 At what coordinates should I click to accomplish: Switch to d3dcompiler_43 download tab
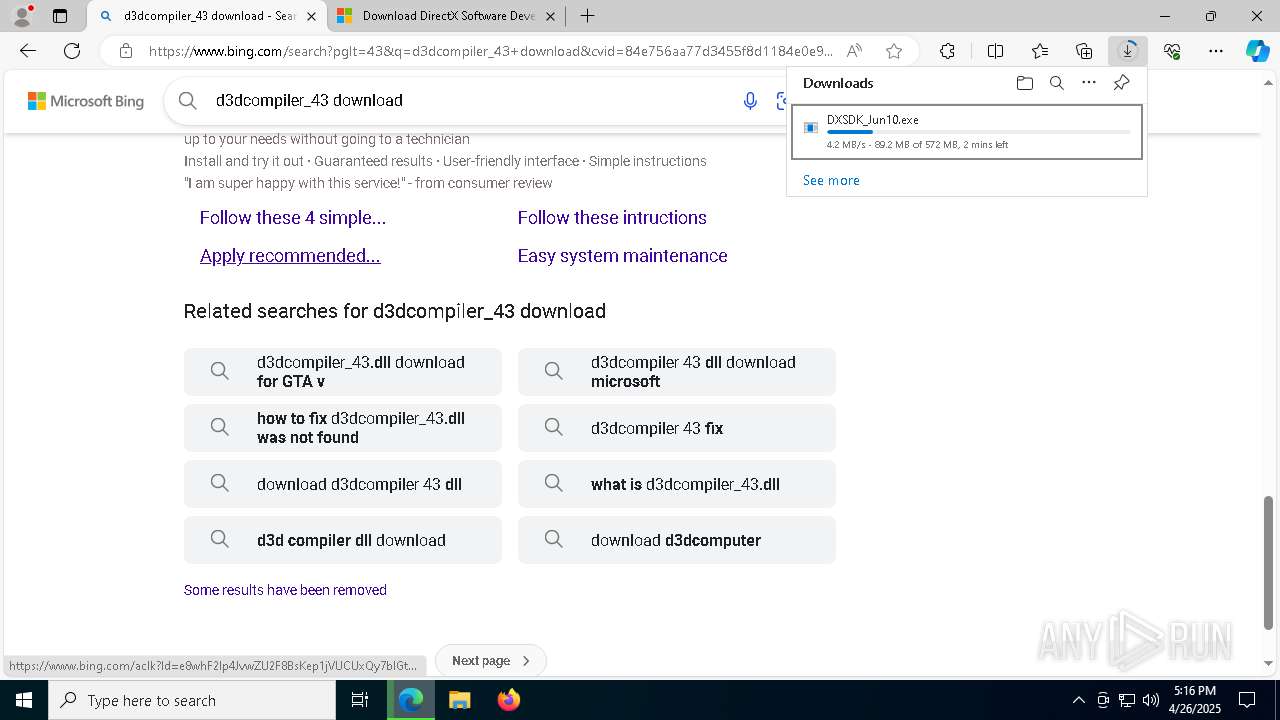pos(207,16)
